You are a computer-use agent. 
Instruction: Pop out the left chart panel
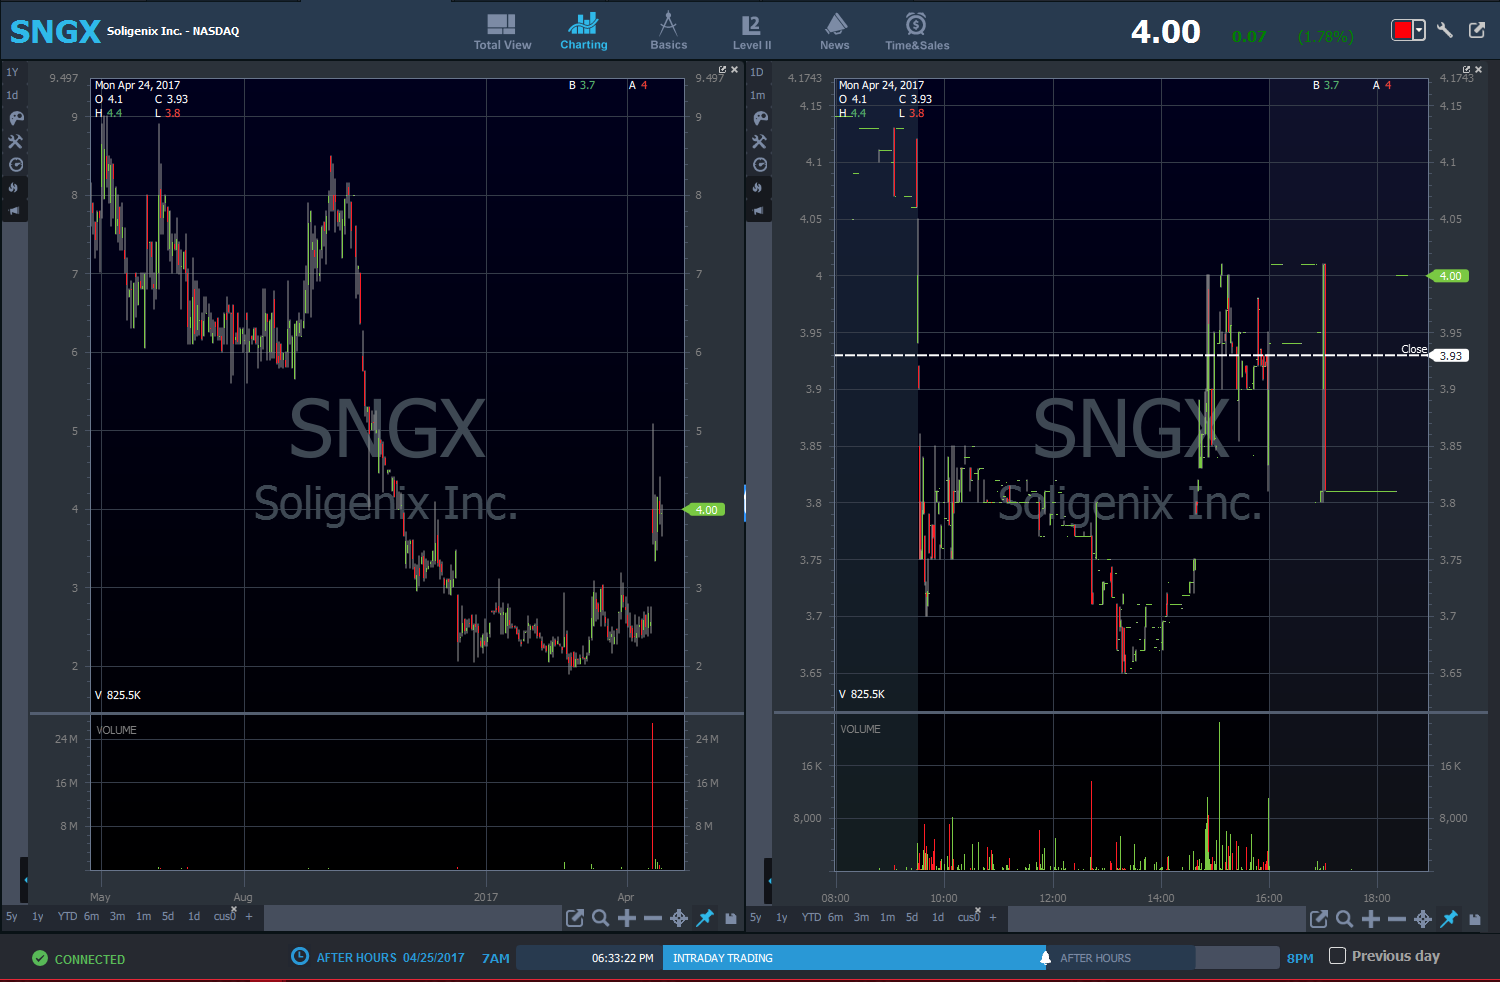point(723,70)
